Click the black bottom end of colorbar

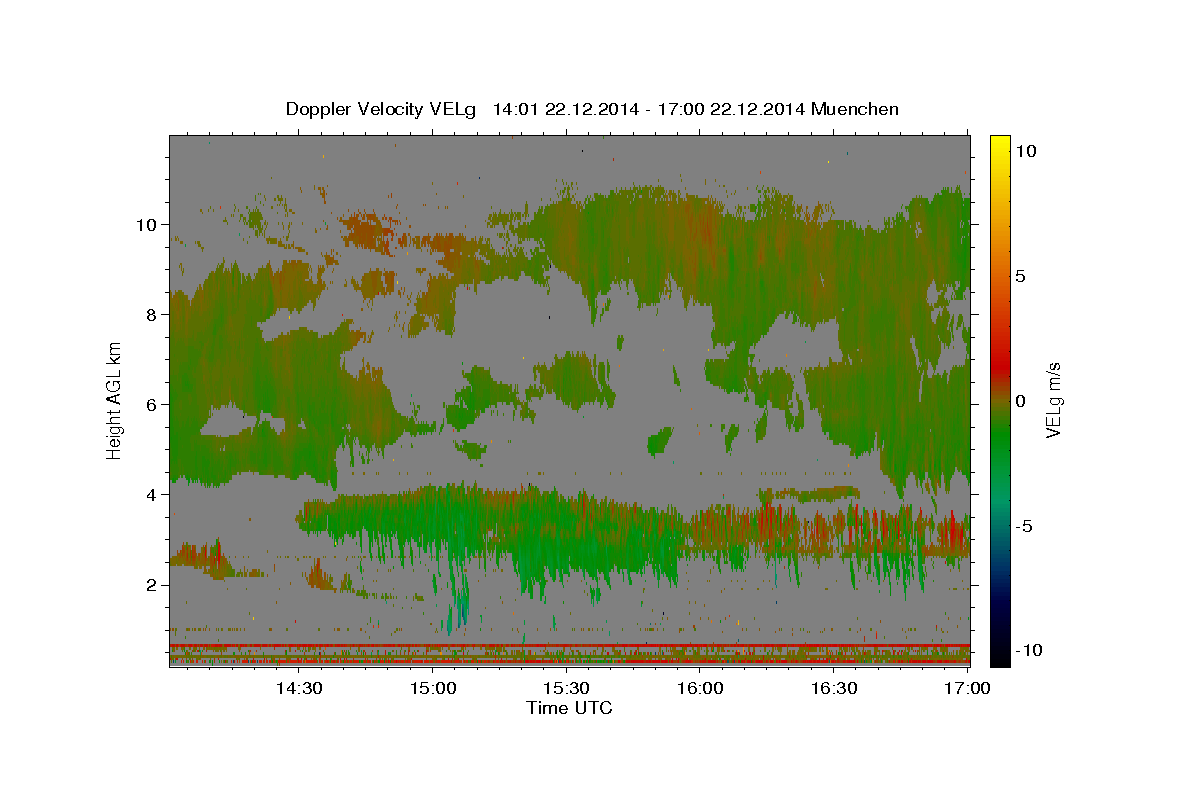(x=999, y=655)
